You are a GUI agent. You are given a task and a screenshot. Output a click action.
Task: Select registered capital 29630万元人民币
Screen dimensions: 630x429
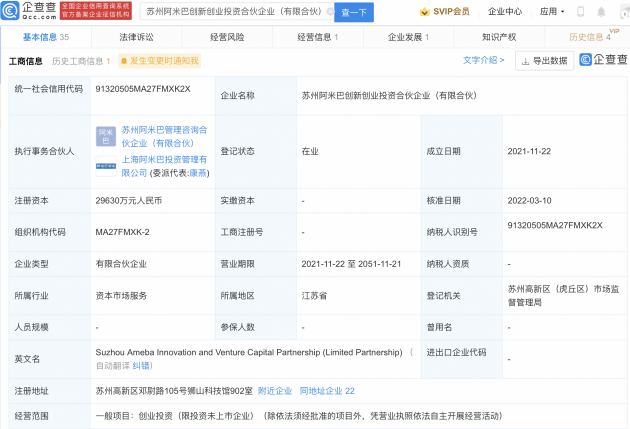pyautogui.click(x=129, y=200)
